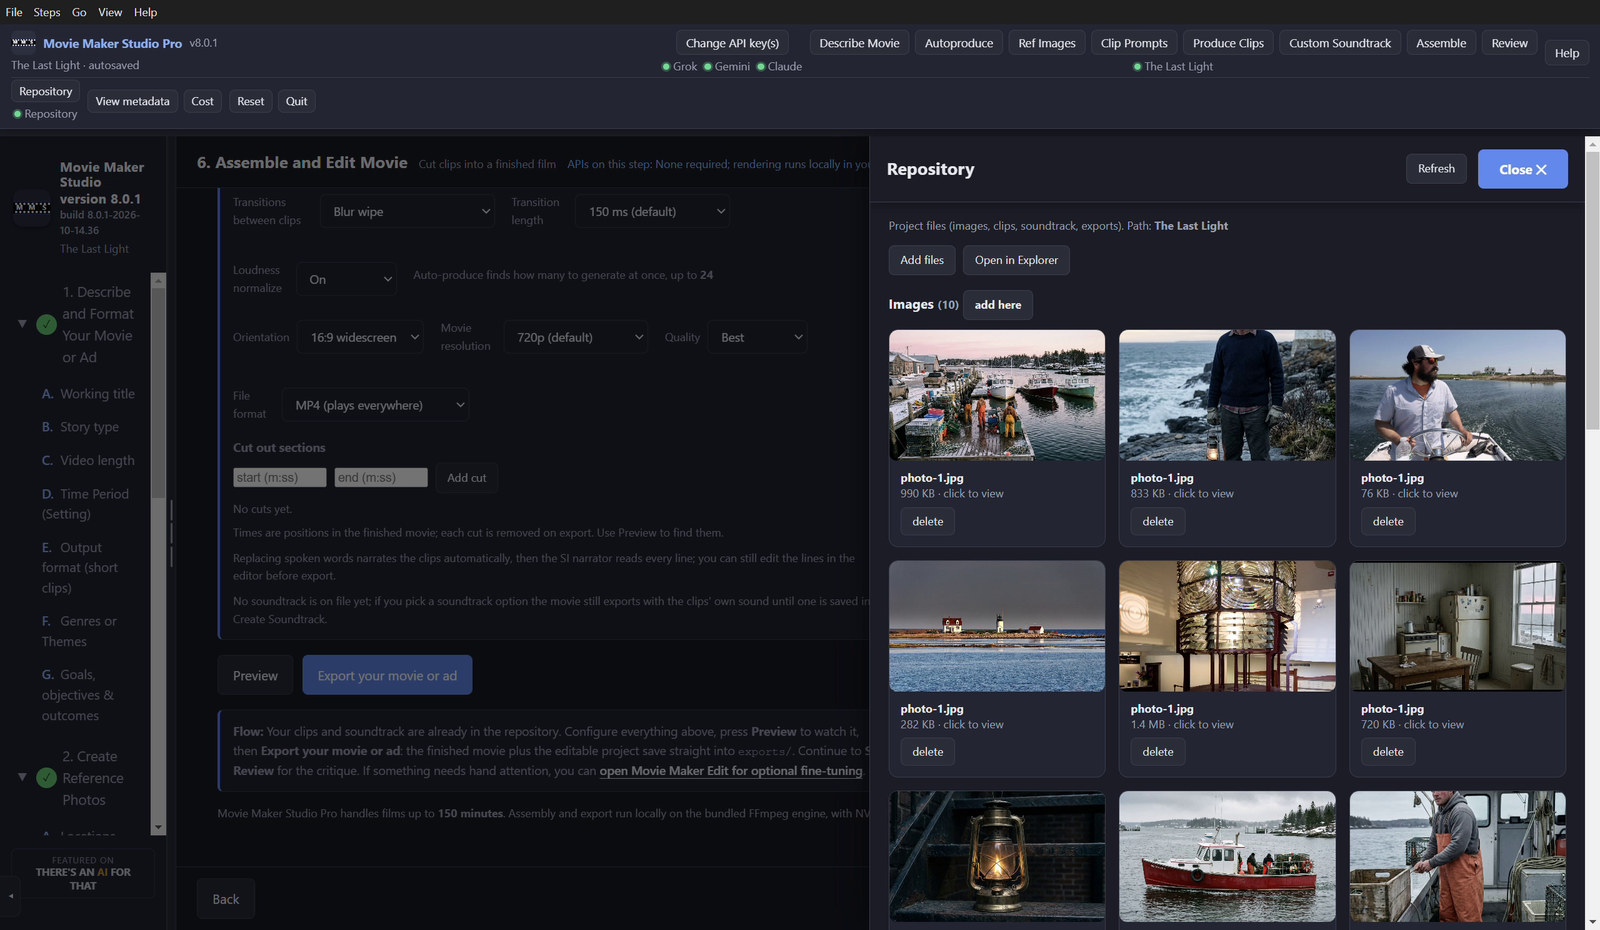The image size is (1600, 930).
Task: Open the File menu
Action: [14, 12]
